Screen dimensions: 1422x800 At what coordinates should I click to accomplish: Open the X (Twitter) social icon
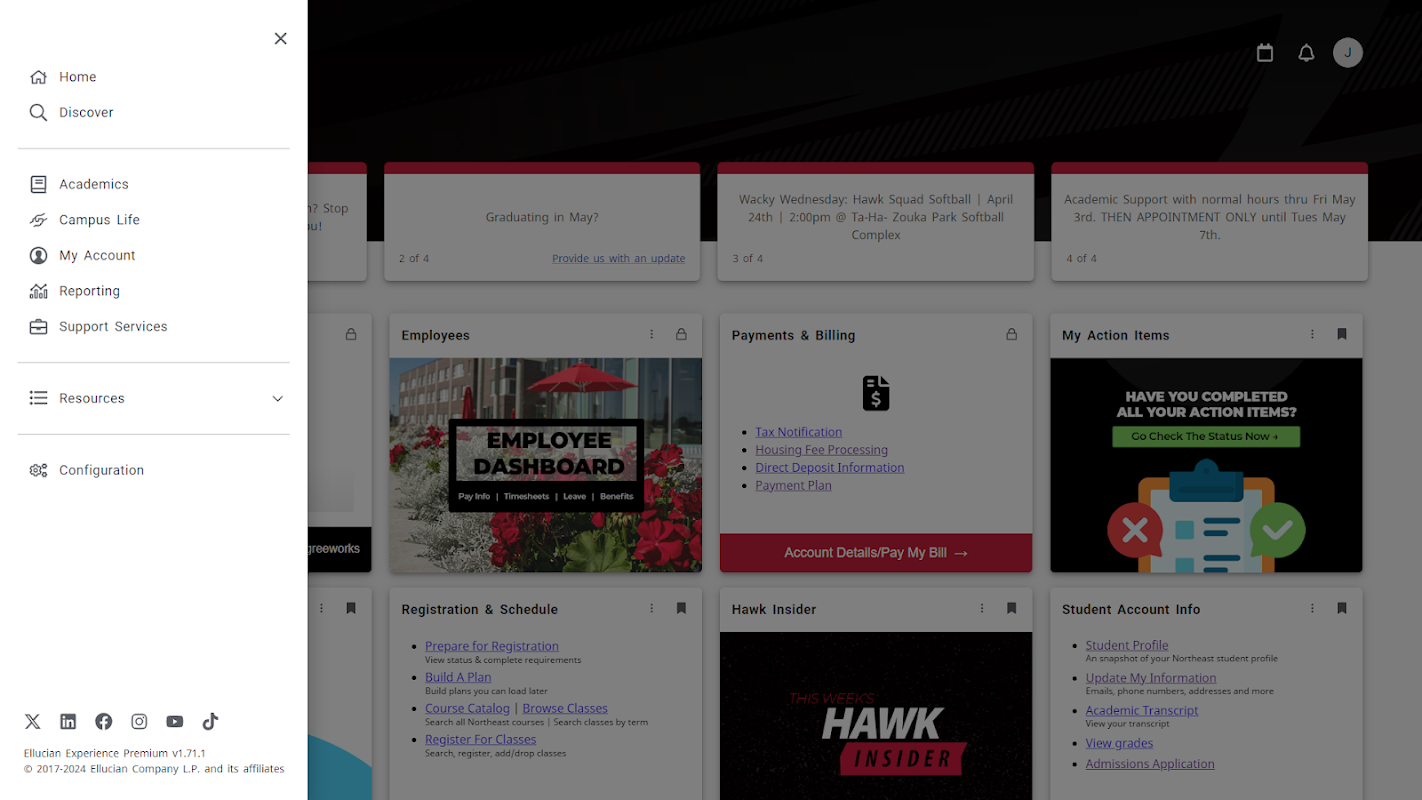point(33,721)
